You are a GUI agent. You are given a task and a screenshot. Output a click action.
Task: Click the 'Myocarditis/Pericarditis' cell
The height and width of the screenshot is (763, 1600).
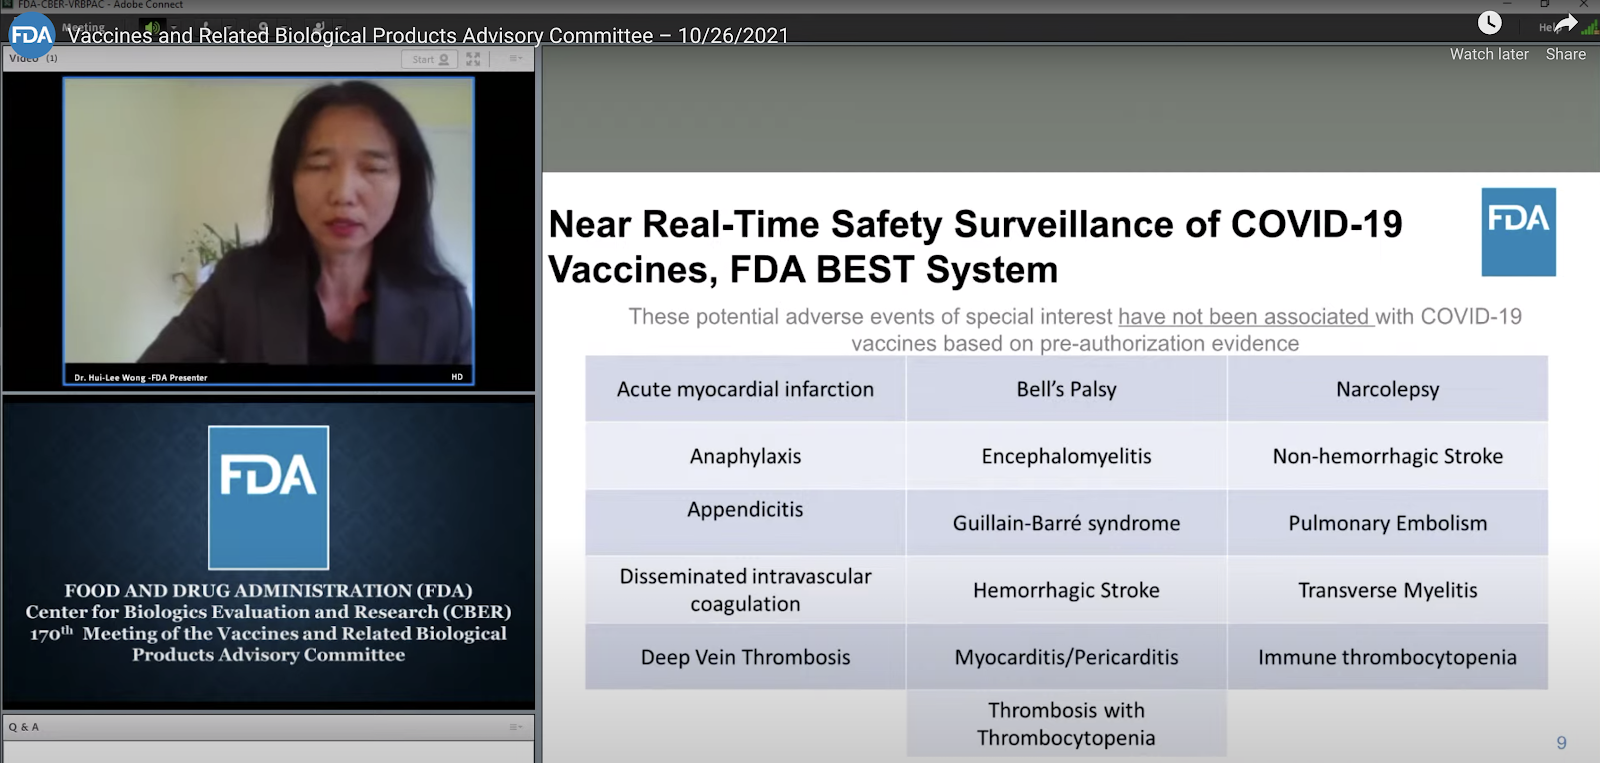tap(1066, 657)
